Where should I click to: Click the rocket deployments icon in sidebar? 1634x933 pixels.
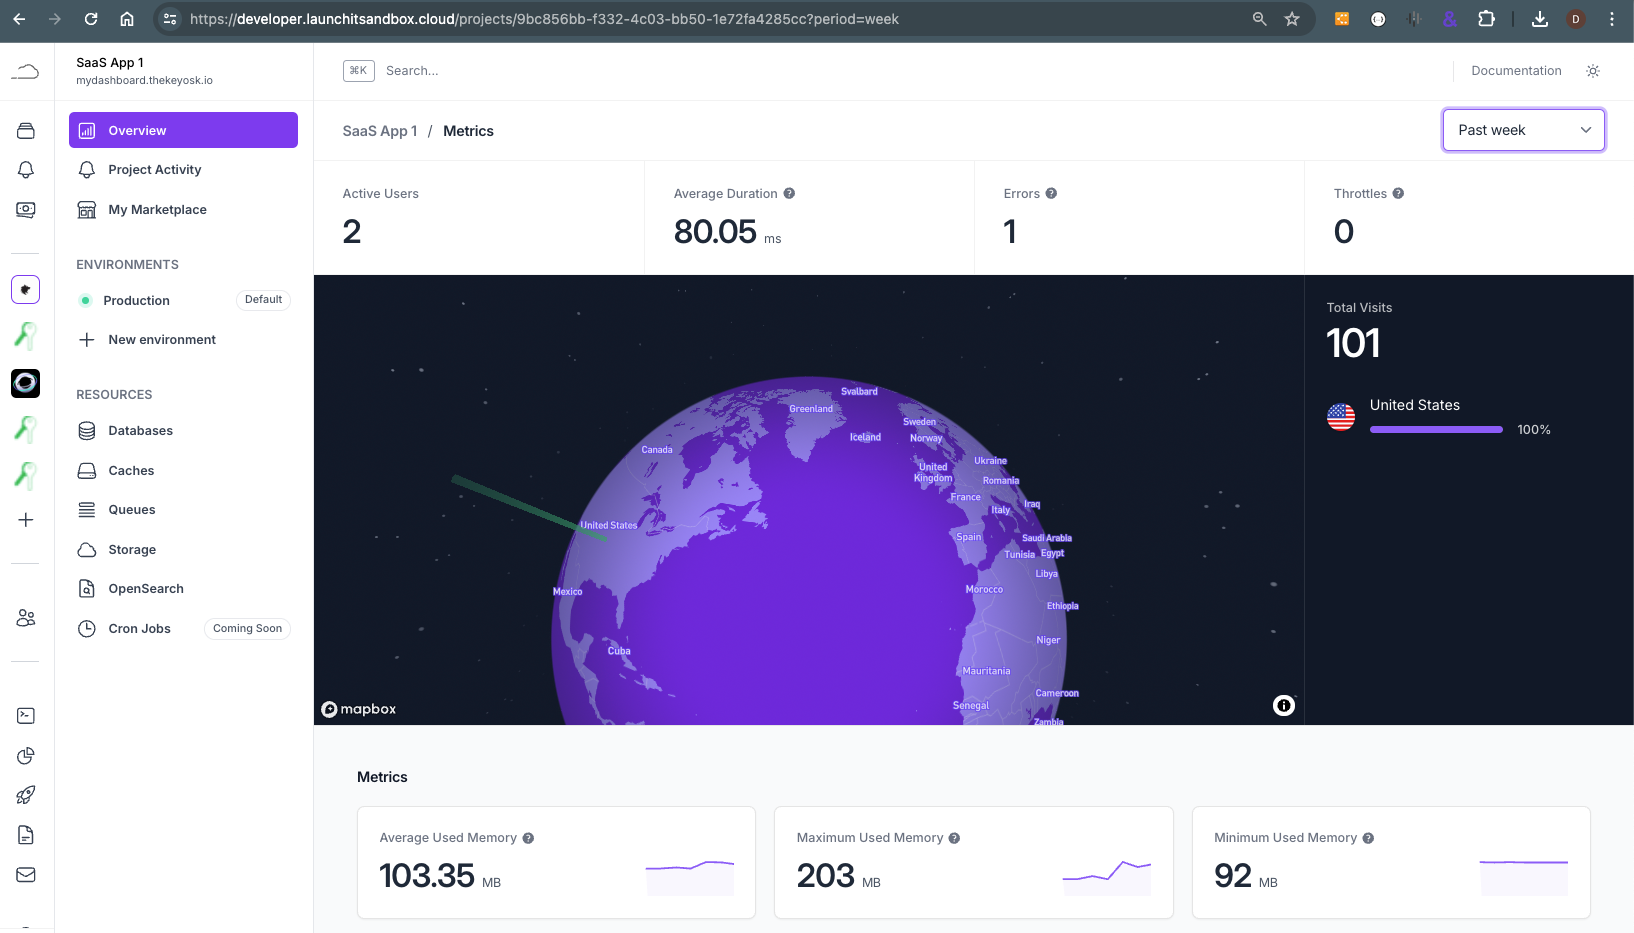[x=26, y=795]
